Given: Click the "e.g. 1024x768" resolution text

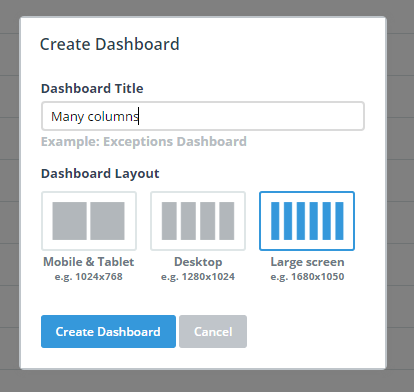Looking at the screenshot, I should [x=89, y=277].
